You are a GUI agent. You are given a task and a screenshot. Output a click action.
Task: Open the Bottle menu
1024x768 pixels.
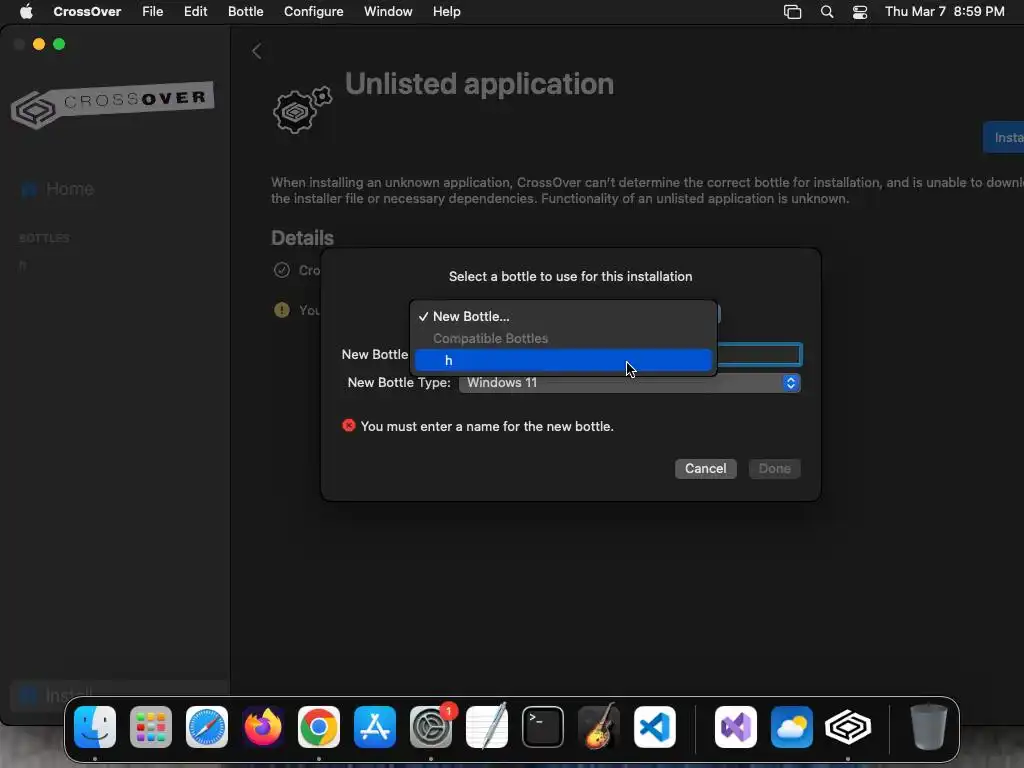(x=246, y=12)
